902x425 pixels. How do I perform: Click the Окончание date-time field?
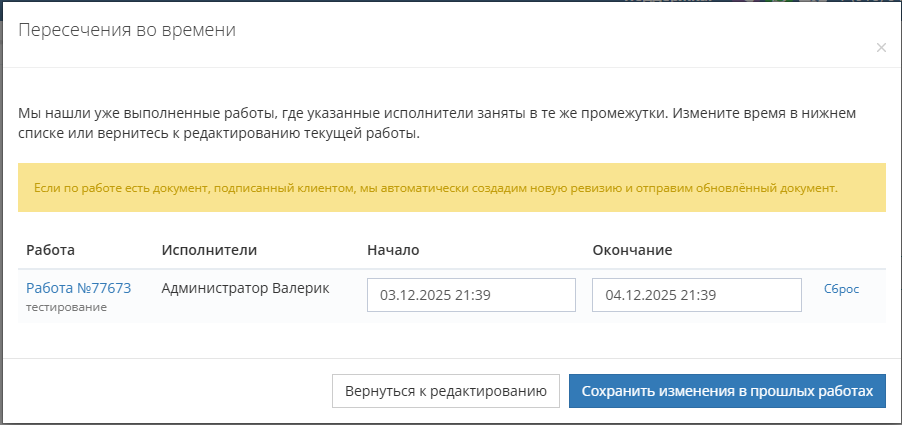click(696, 295)
